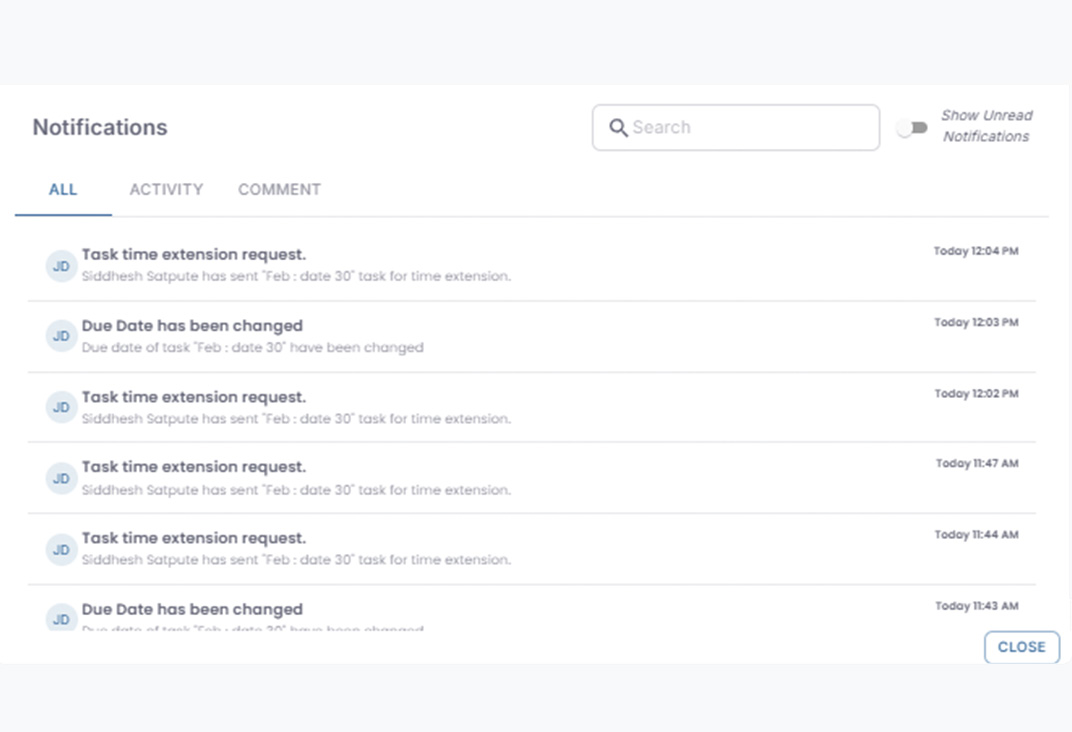The width and height of the screenshot is (1072, 732).
Task: Click the search magnifier icon
Action: (618, 128)
